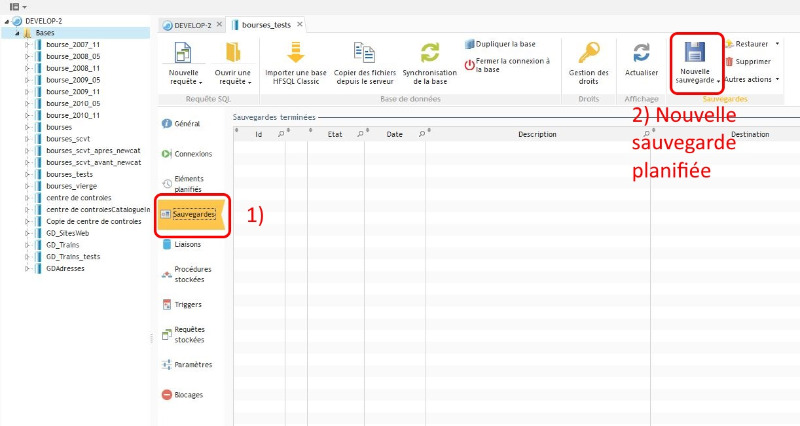Click search magnifier in Etat column
The width and height of the screenshot is (800, 426).
tap(360, 134)
